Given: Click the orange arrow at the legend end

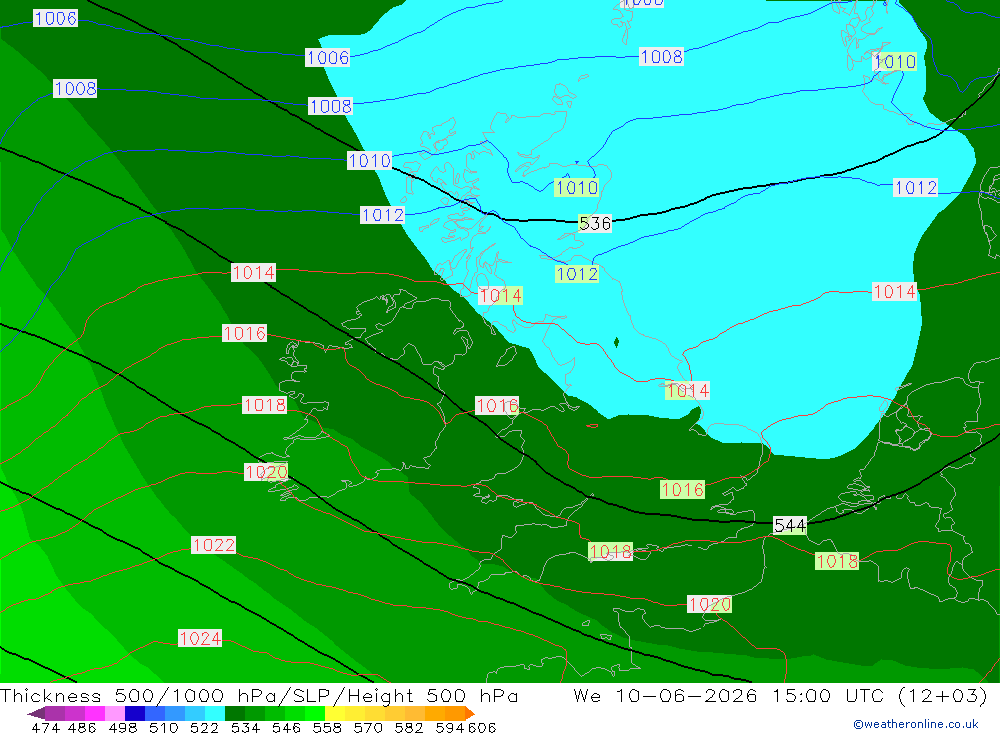Looking at the screenshot, I should click(x=469, y=713).
